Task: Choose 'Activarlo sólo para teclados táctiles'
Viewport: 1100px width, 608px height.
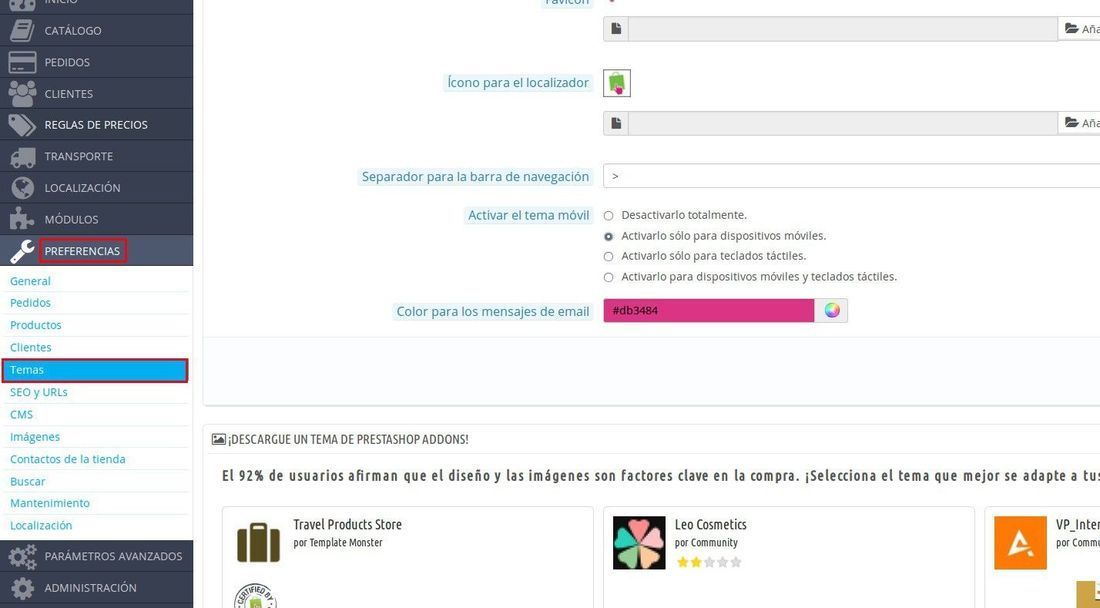Action: coord(608,257)
